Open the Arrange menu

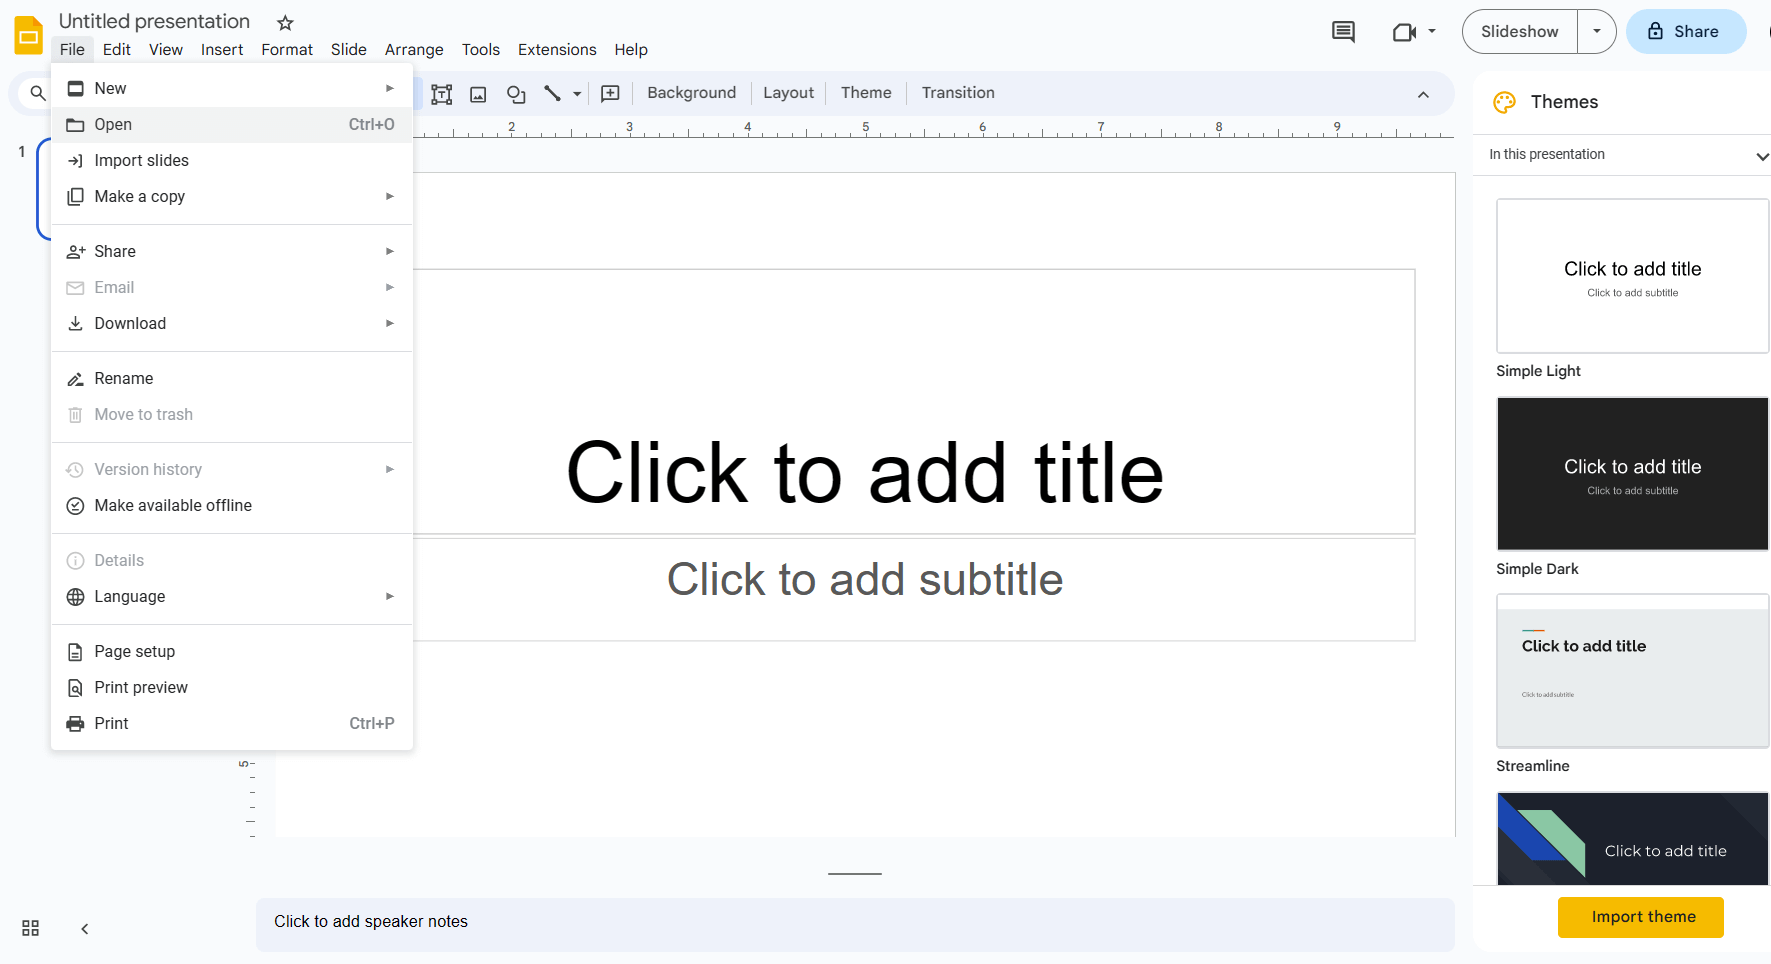(x=414, y=50)
